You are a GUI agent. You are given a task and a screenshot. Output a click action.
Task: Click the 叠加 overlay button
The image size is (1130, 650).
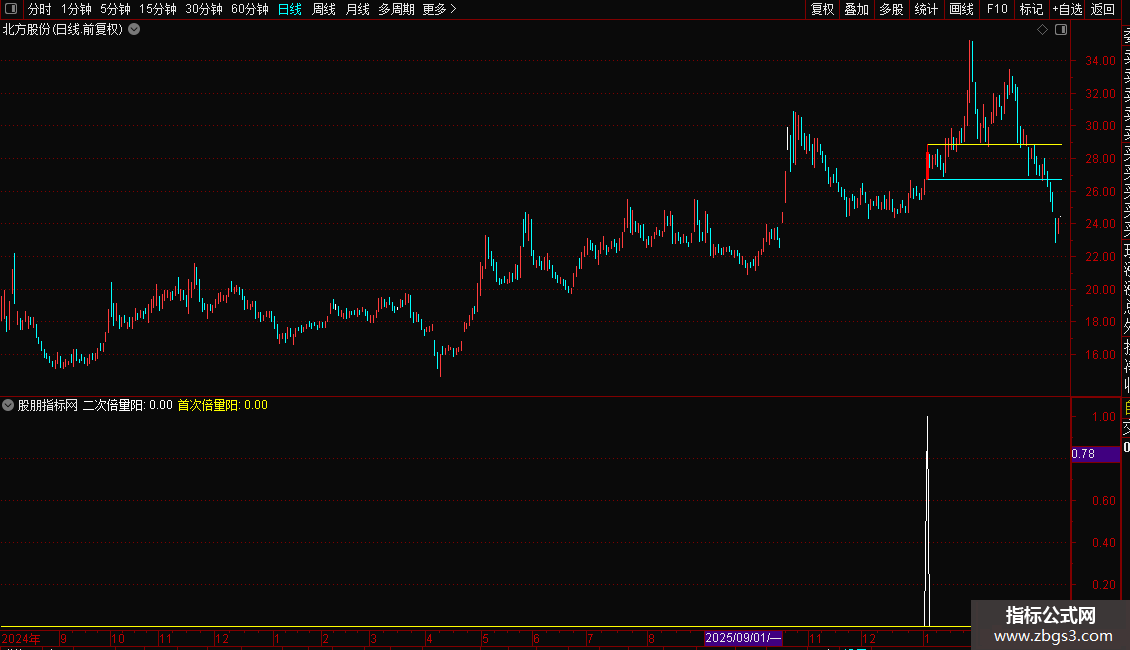coord(857,9)
